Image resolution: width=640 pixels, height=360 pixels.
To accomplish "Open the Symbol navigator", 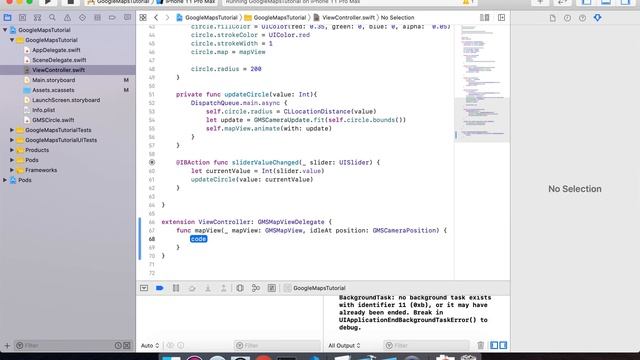I will (x=37, y=18).
